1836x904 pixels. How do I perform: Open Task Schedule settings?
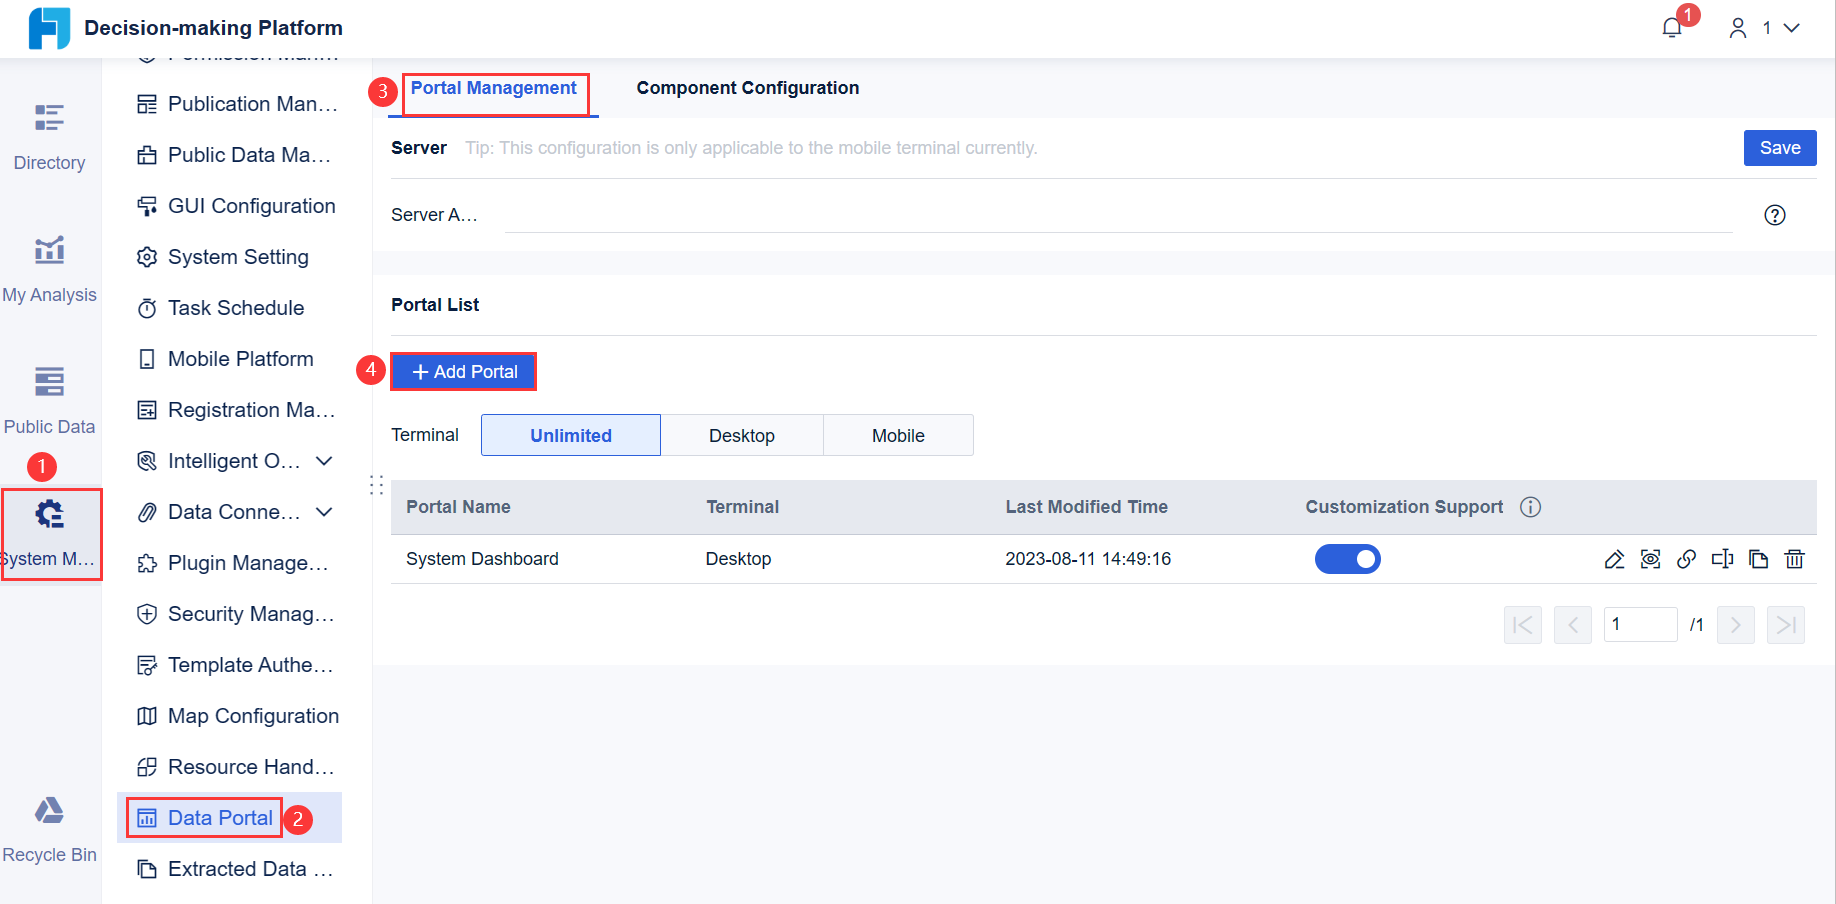coord(236,307)
